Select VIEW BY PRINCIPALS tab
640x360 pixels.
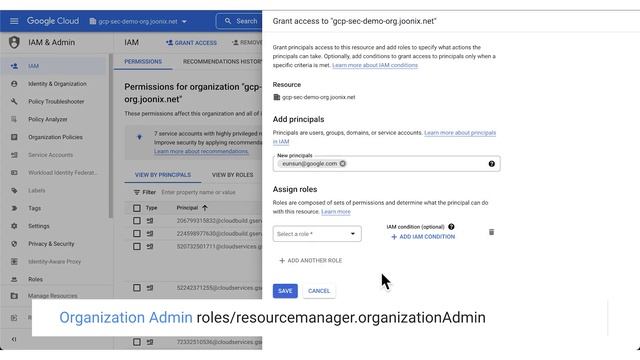[163, 175]
